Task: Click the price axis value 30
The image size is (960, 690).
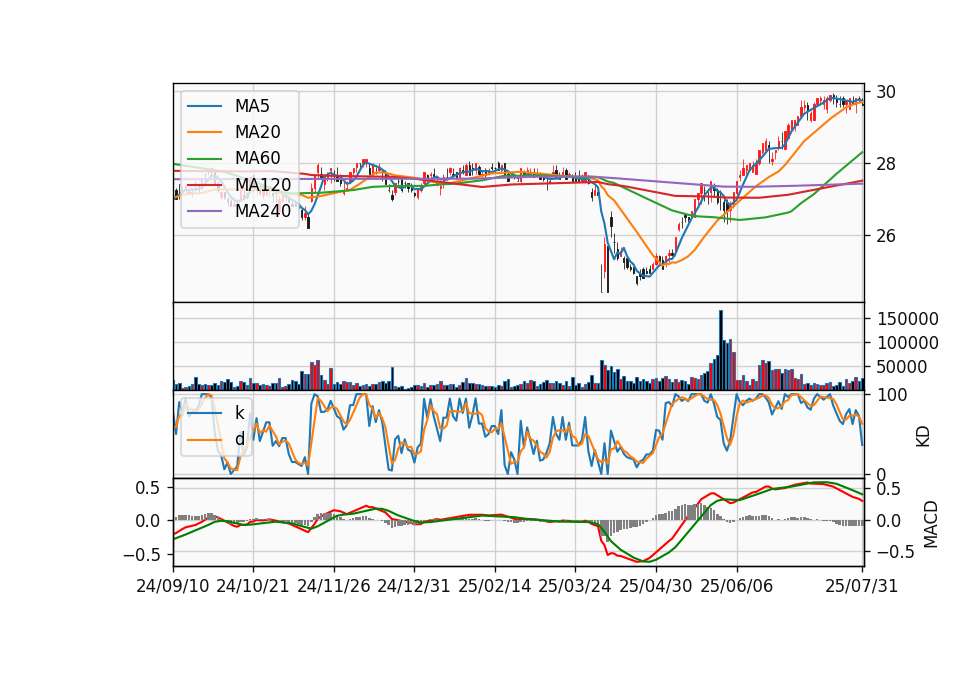Action: [x=886, y=92]
